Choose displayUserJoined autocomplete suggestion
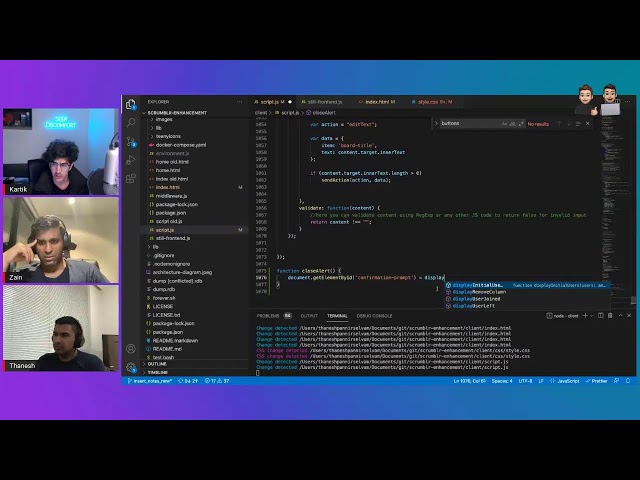The width and height of the screenshot is (640, 480). click(527, 299)
